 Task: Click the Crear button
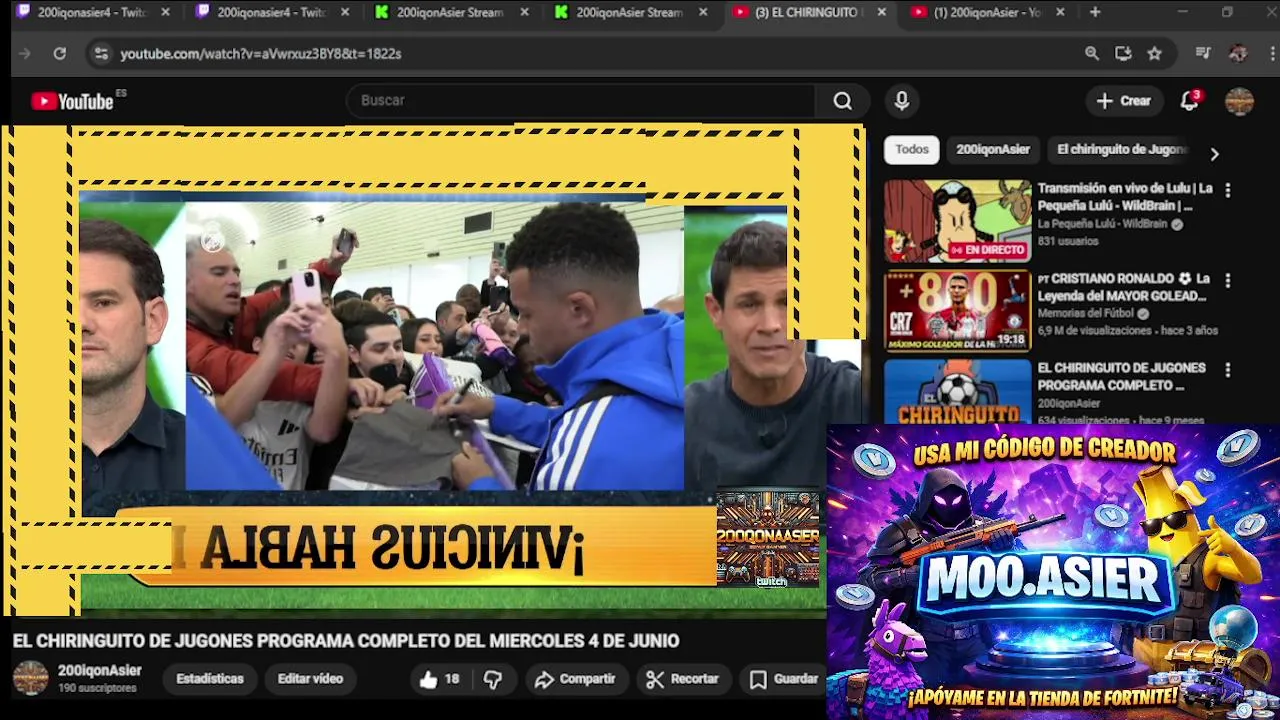point(1124,101)
